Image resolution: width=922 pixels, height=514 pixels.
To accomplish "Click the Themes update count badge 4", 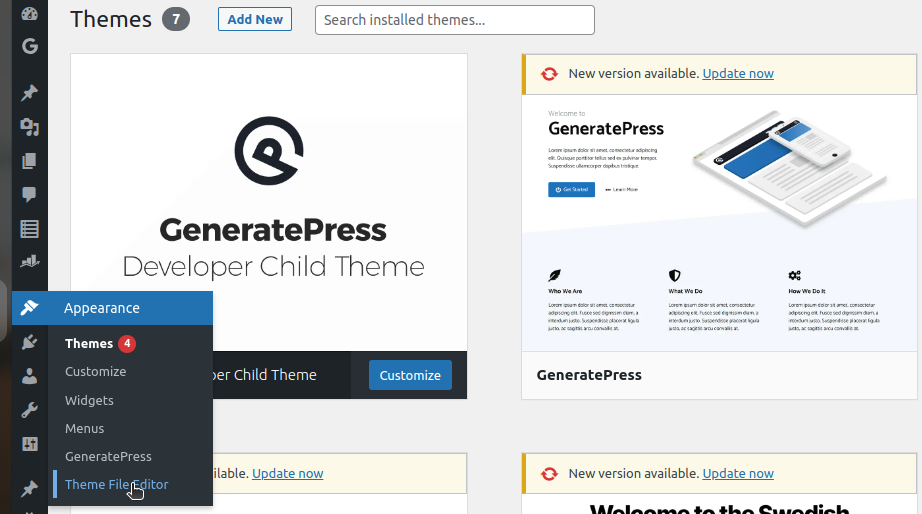I will tap(127, 343).
